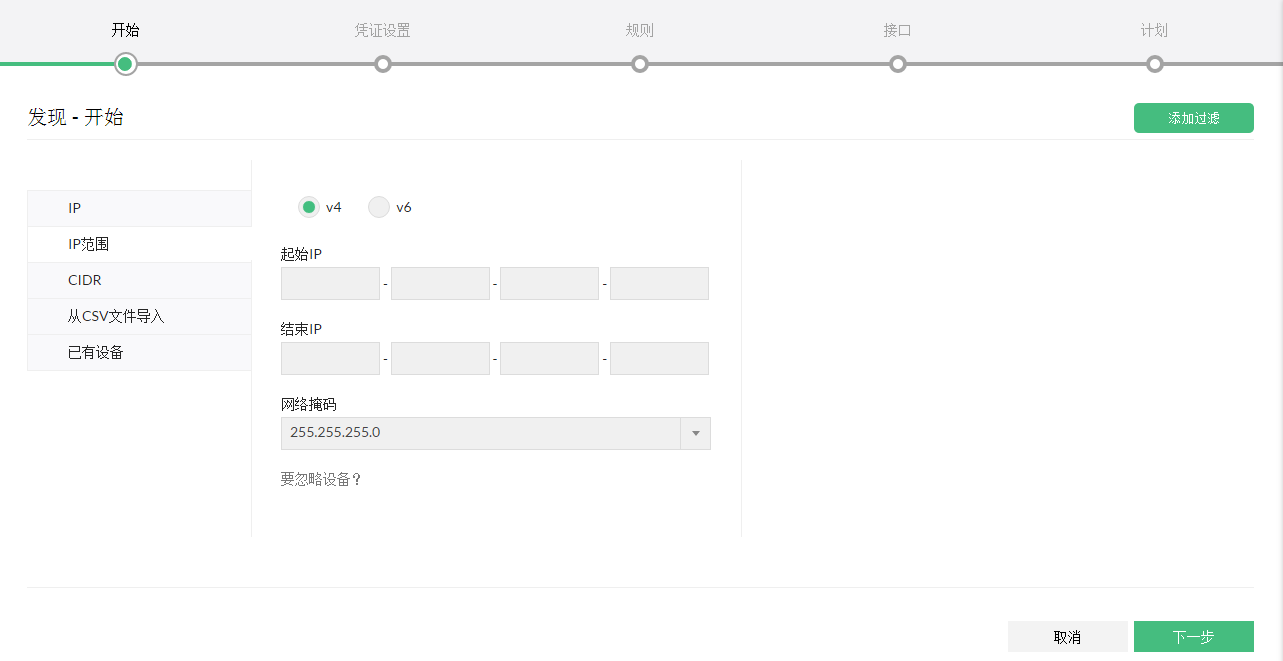Click the 接口 step circle marker
1283x661 pixels.
point(898,64)
